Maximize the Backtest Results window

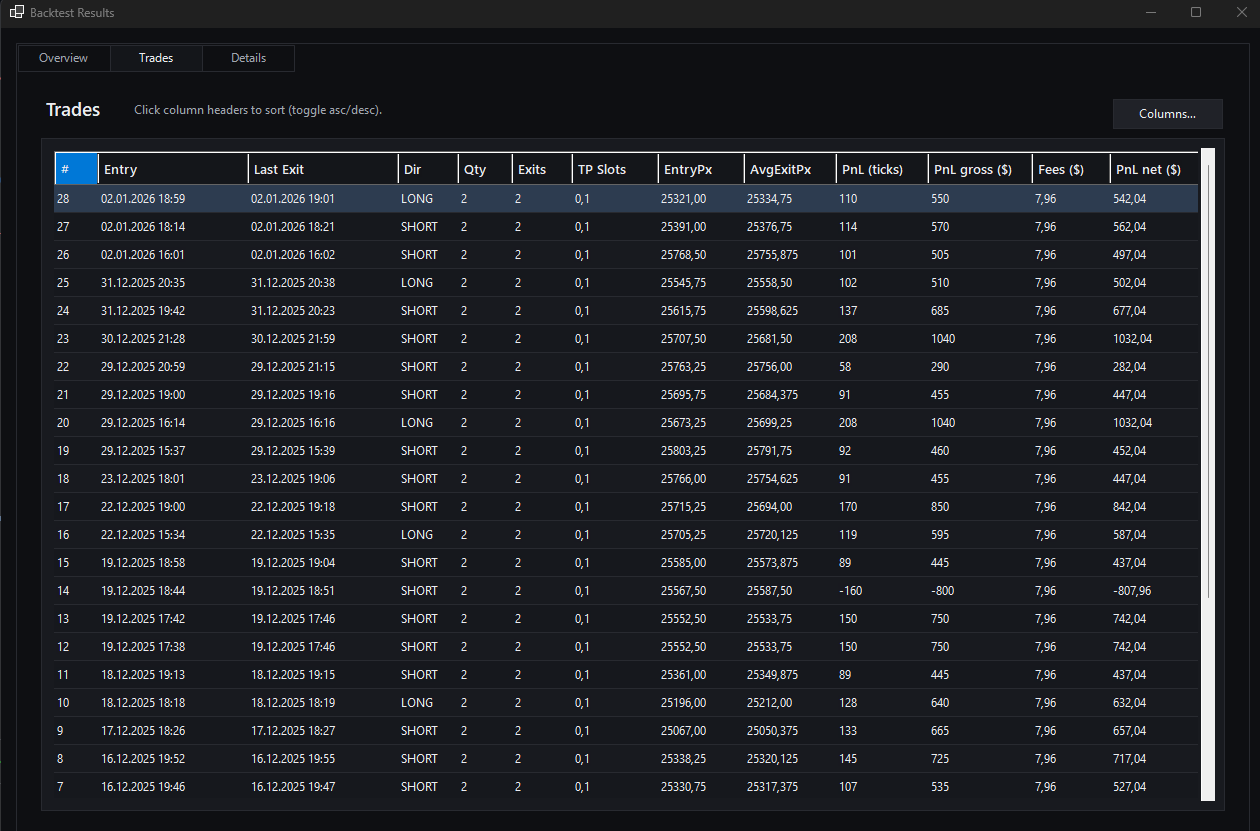pos(1196,13)
